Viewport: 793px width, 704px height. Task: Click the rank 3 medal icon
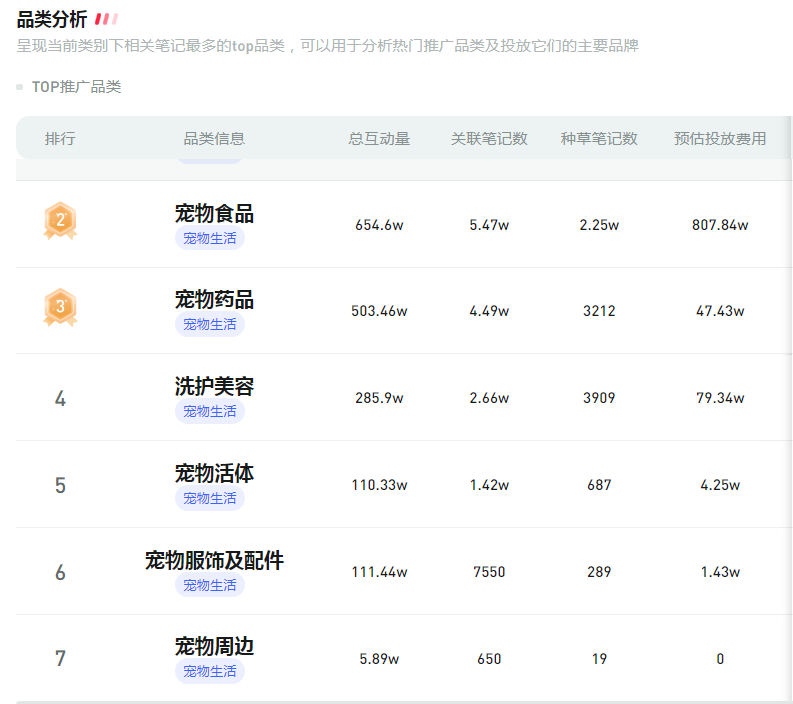tap(60, 308)
